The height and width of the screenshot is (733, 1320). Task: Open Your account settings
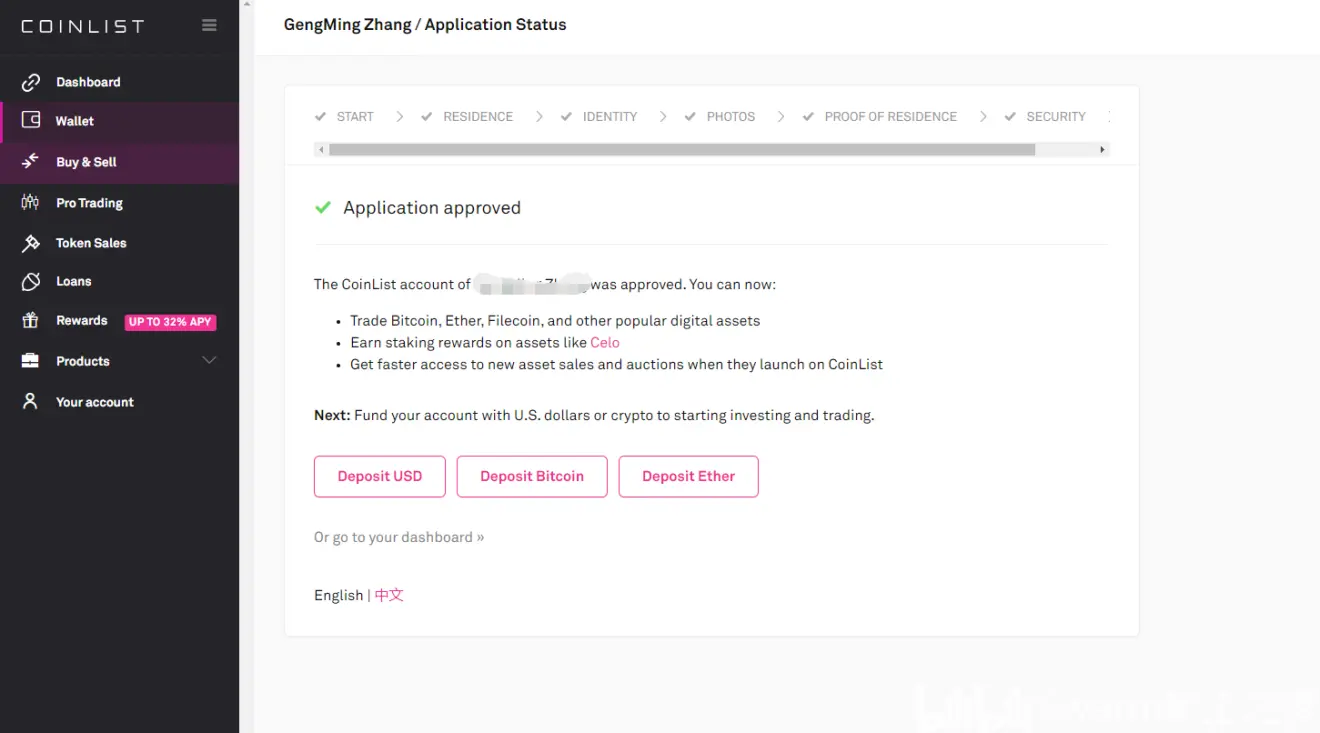tap(95, 402)
